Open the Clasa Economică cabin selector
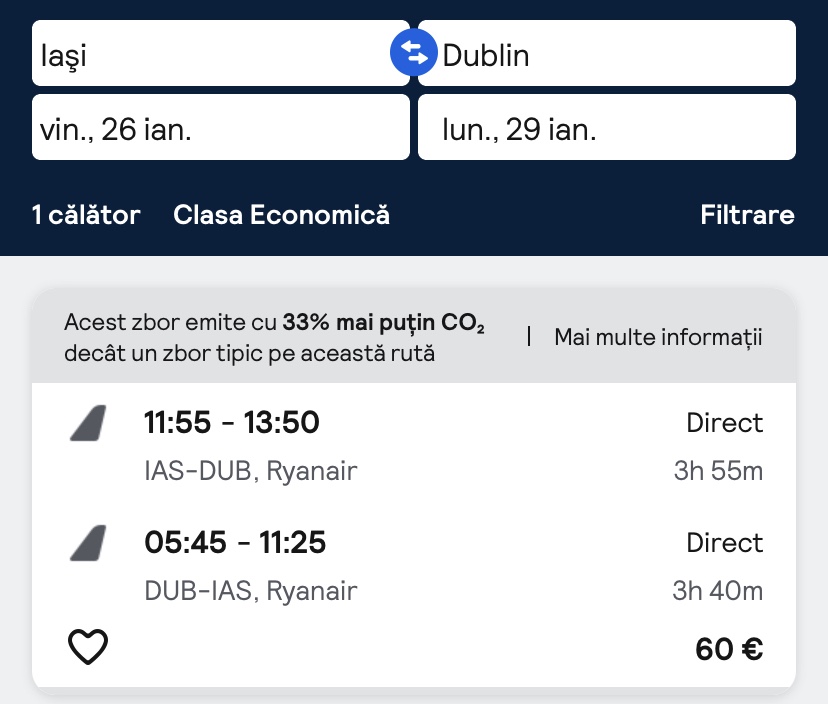Image resolution: width=828 pixels, height=704 pixels. (281, 215)
